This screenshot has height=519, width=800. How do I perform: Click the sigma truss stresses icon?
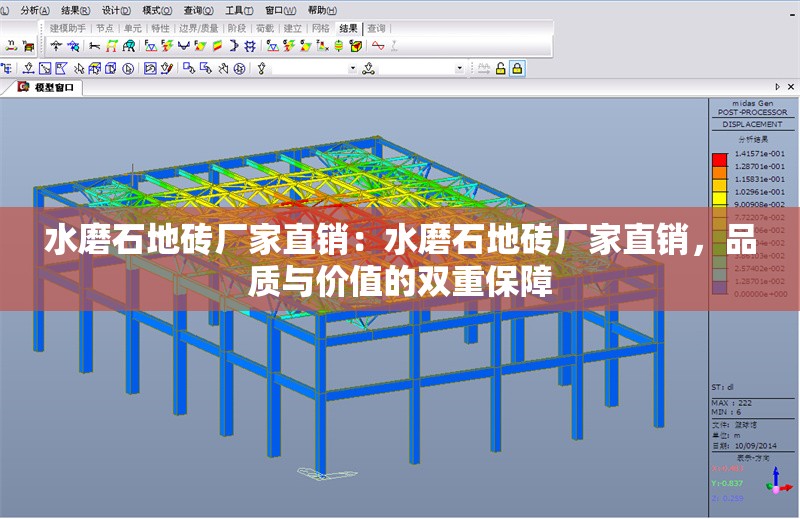[273, 46]
